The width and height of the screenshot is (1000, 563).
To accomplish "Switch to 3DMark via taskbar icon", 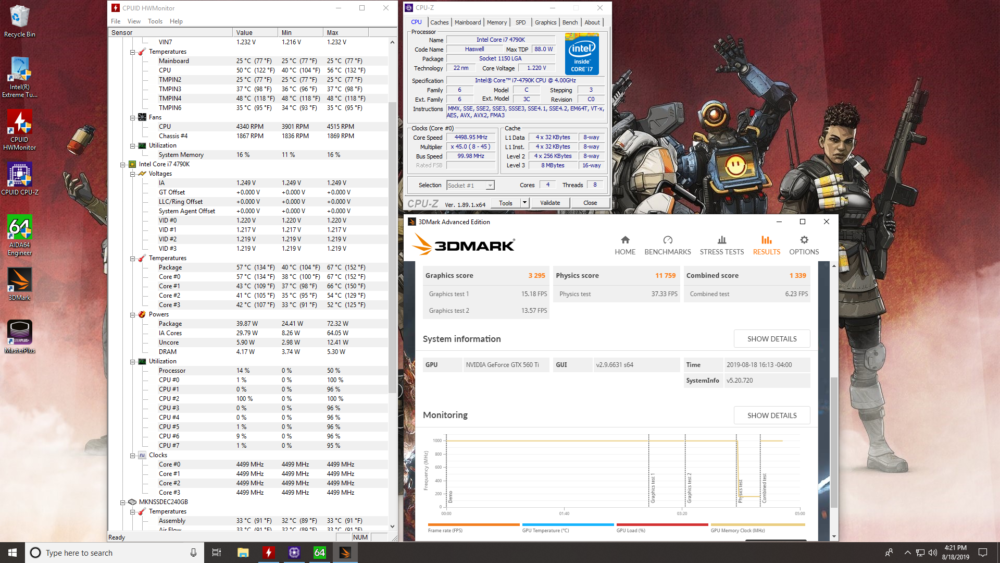I will tap(345, 552).
